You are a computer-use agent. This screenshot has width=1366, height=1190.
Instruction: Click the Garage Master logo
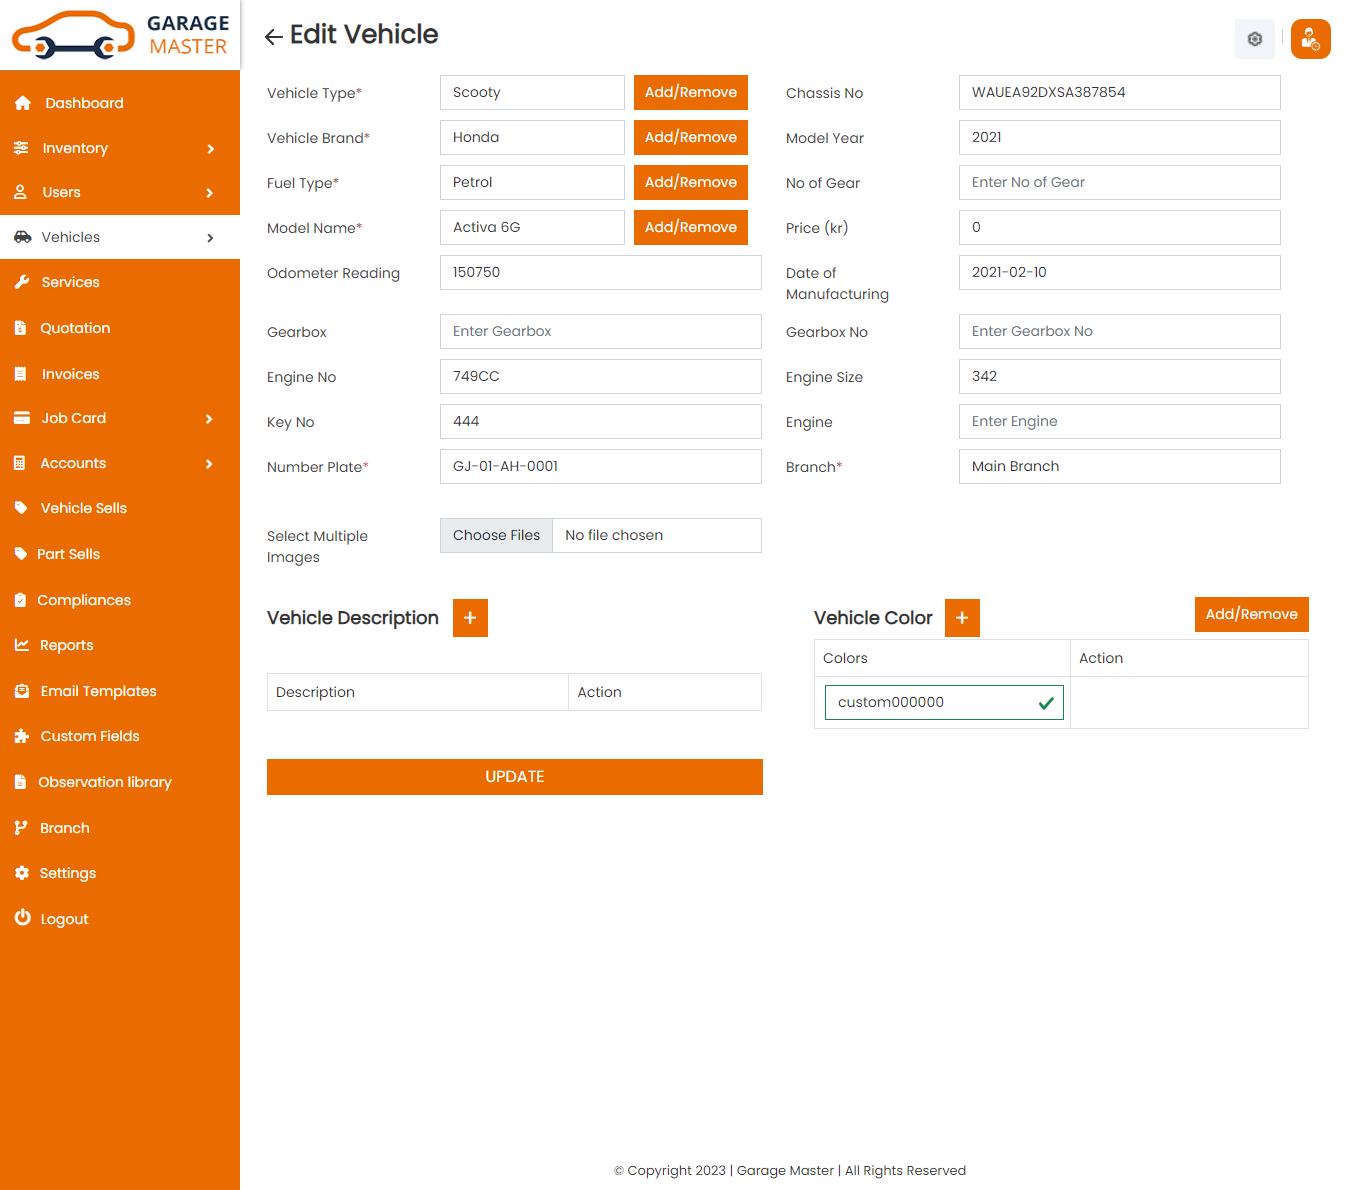pos(120,35)
